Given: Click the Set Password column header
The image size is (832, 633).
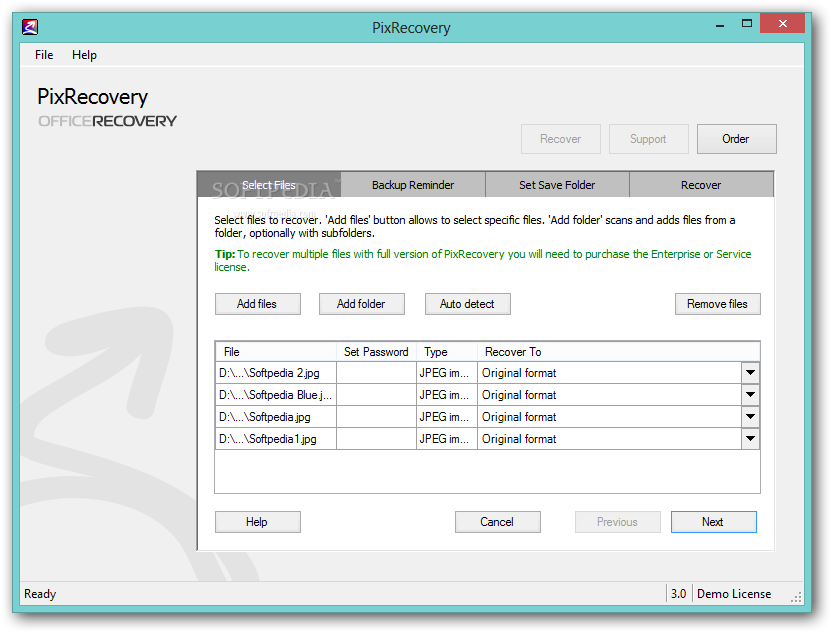Looking at the screenshot, I should pos(376,352).
